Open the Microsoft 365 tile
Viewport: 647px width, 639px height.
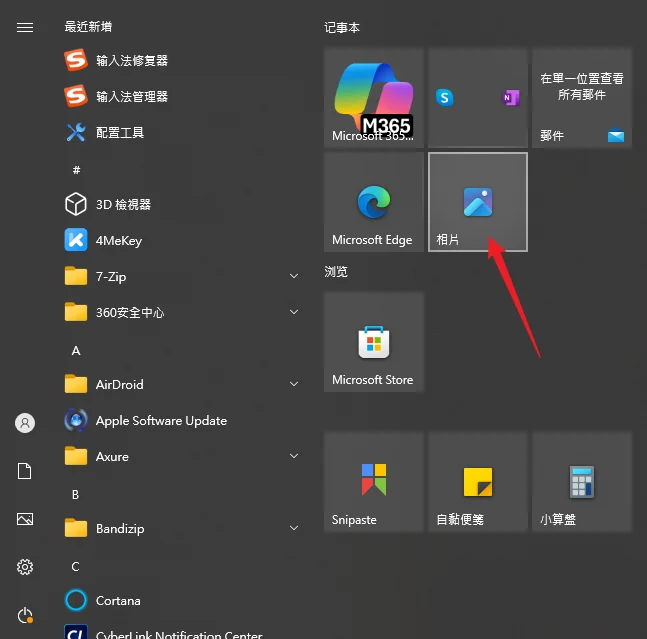click(374, 97)
